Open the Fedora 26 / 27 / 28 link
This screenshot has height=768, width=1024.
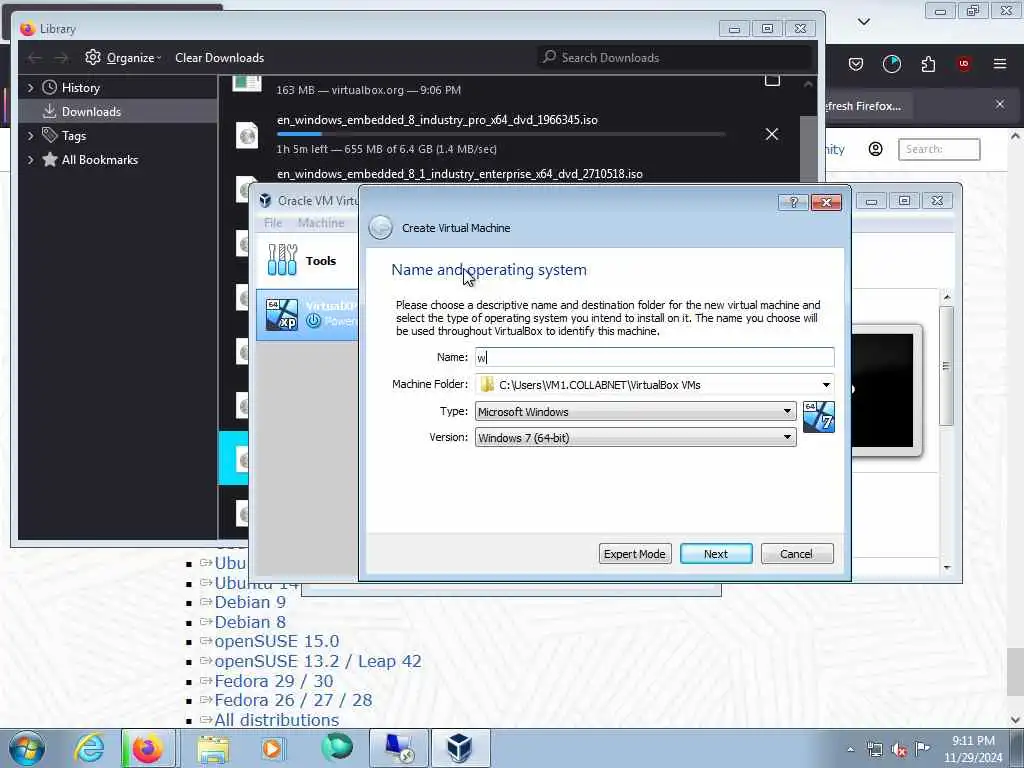293,700
